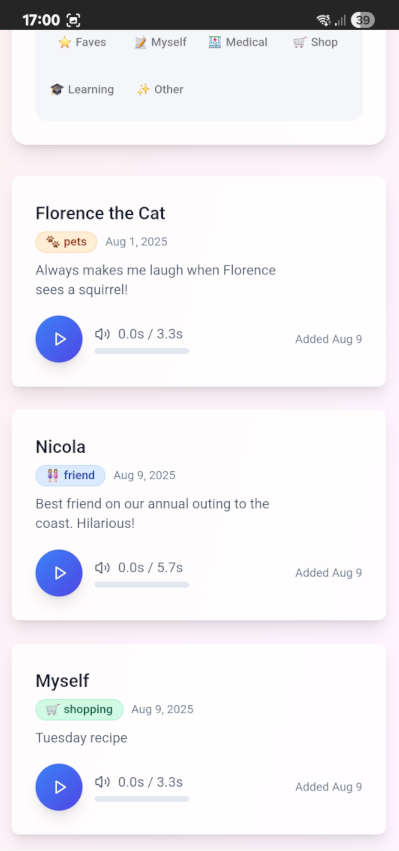Choose the Learning graduation-cap category

coord(82,90)
